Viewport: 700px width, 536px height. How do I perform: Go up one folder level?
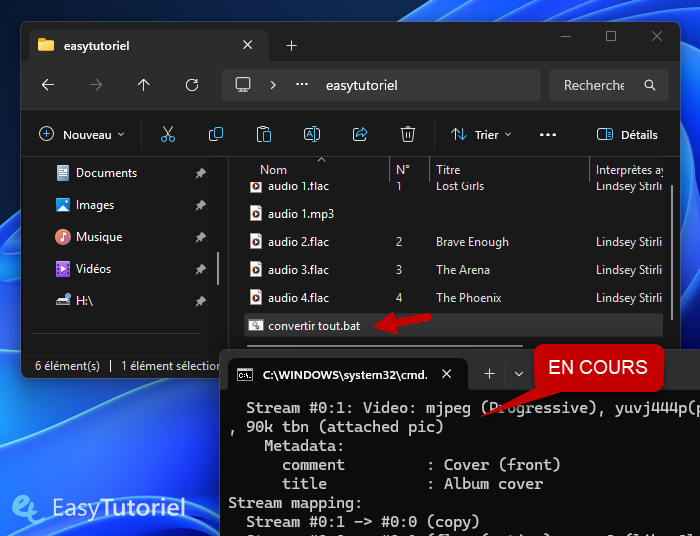point(143,85)
